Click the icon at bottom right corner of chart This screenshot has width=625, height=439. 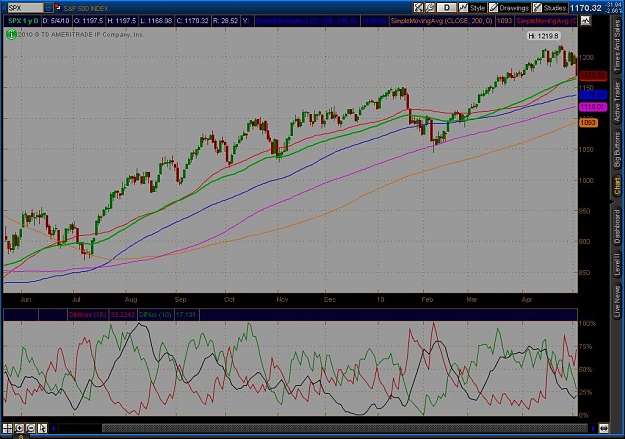click(603, 429)
